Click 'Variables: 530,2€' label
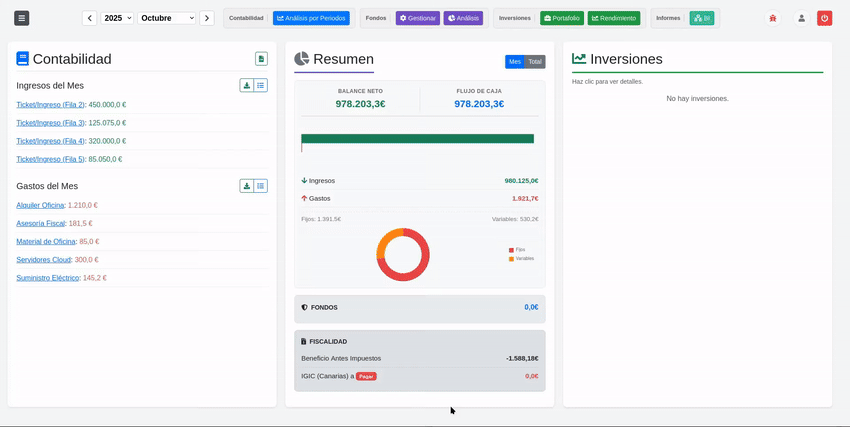Screen dimensions: 850x427 515,219
